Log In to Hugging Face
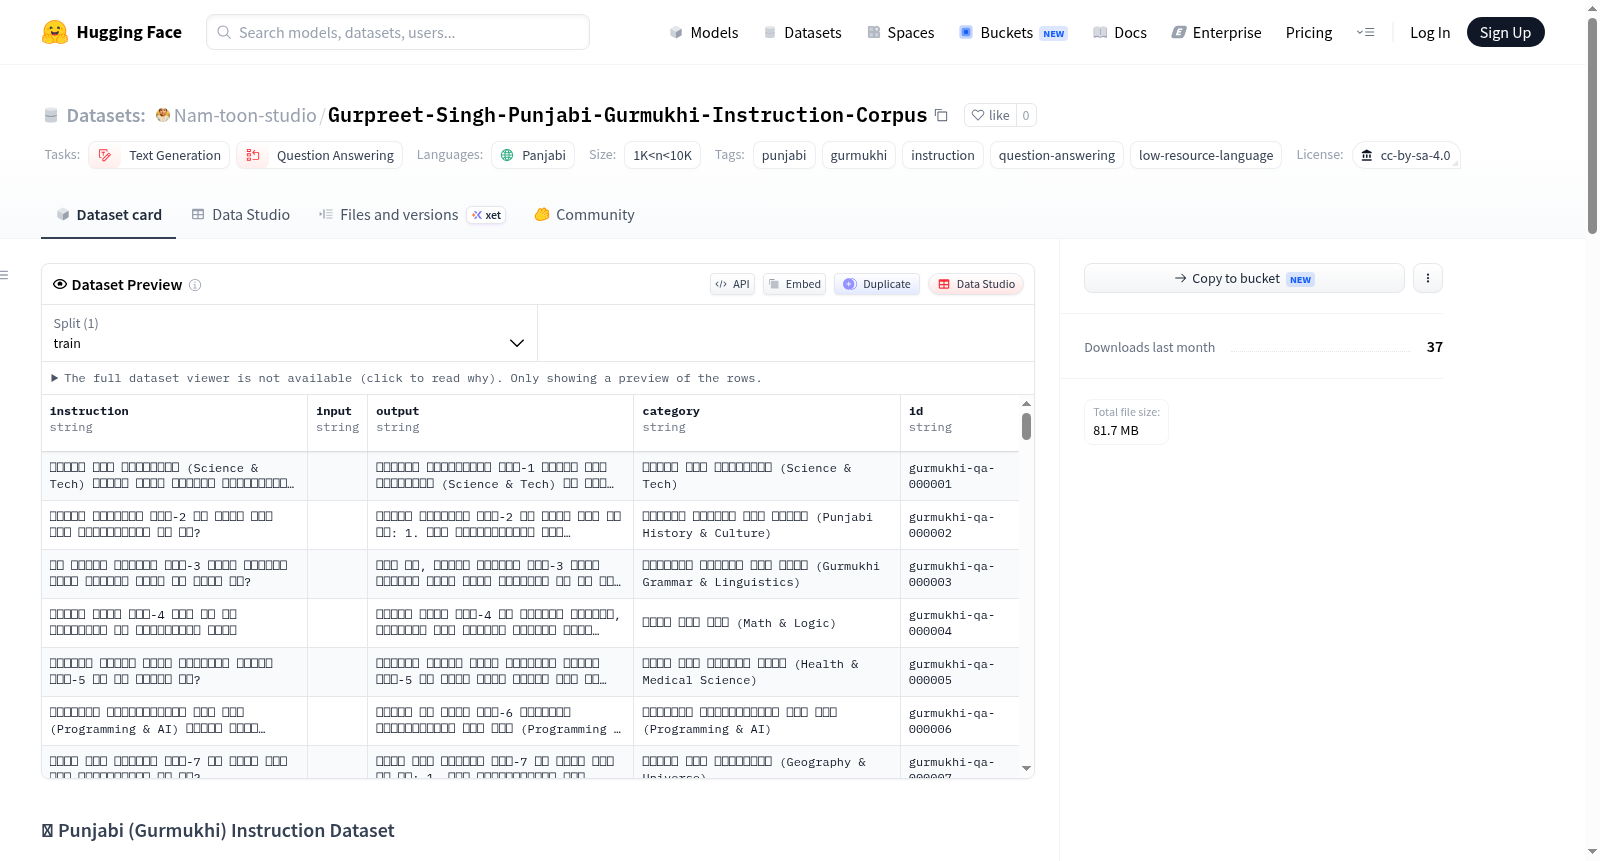 tap(1430, 32)
